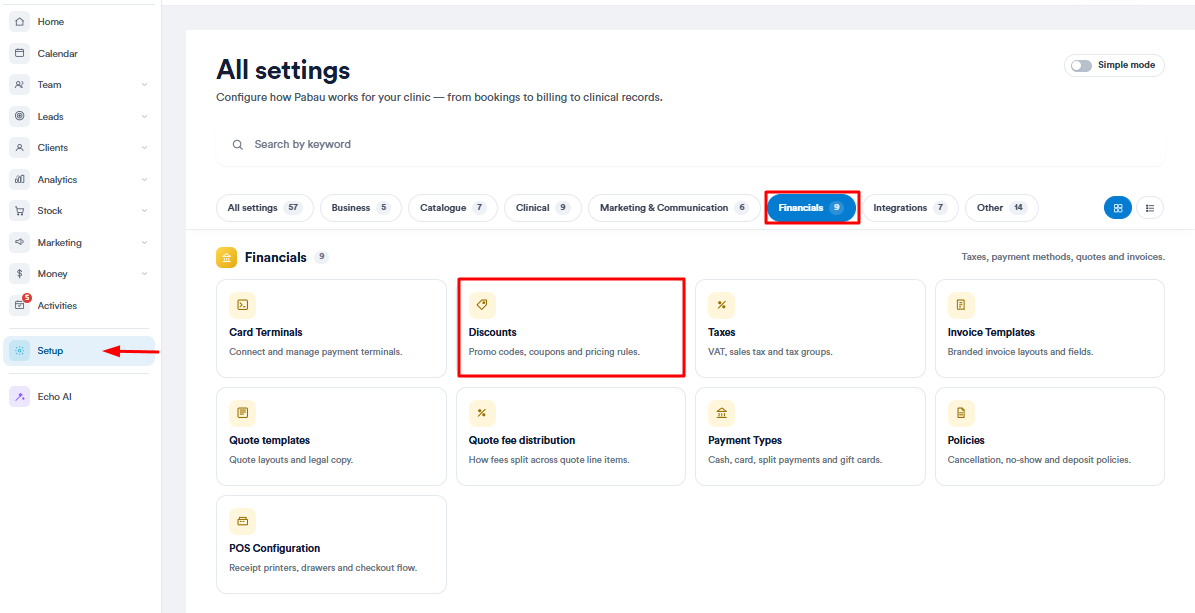Image resolution: width=1195 pixels, height=613 pixels.
Task: Select the Marketing & Communication tab
Action: [x=674, y=207]
